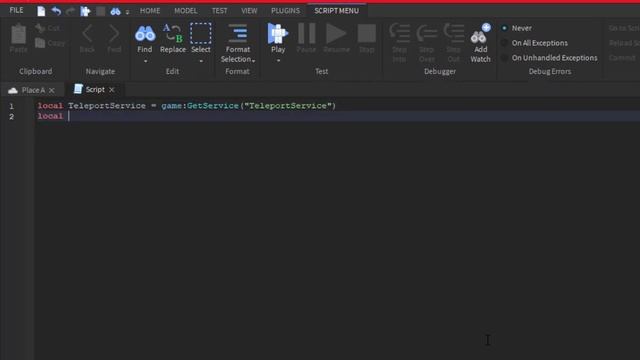Screen dimensions: 640x360
Task: Redo the last undone action
Action: (x=70, y=11)
